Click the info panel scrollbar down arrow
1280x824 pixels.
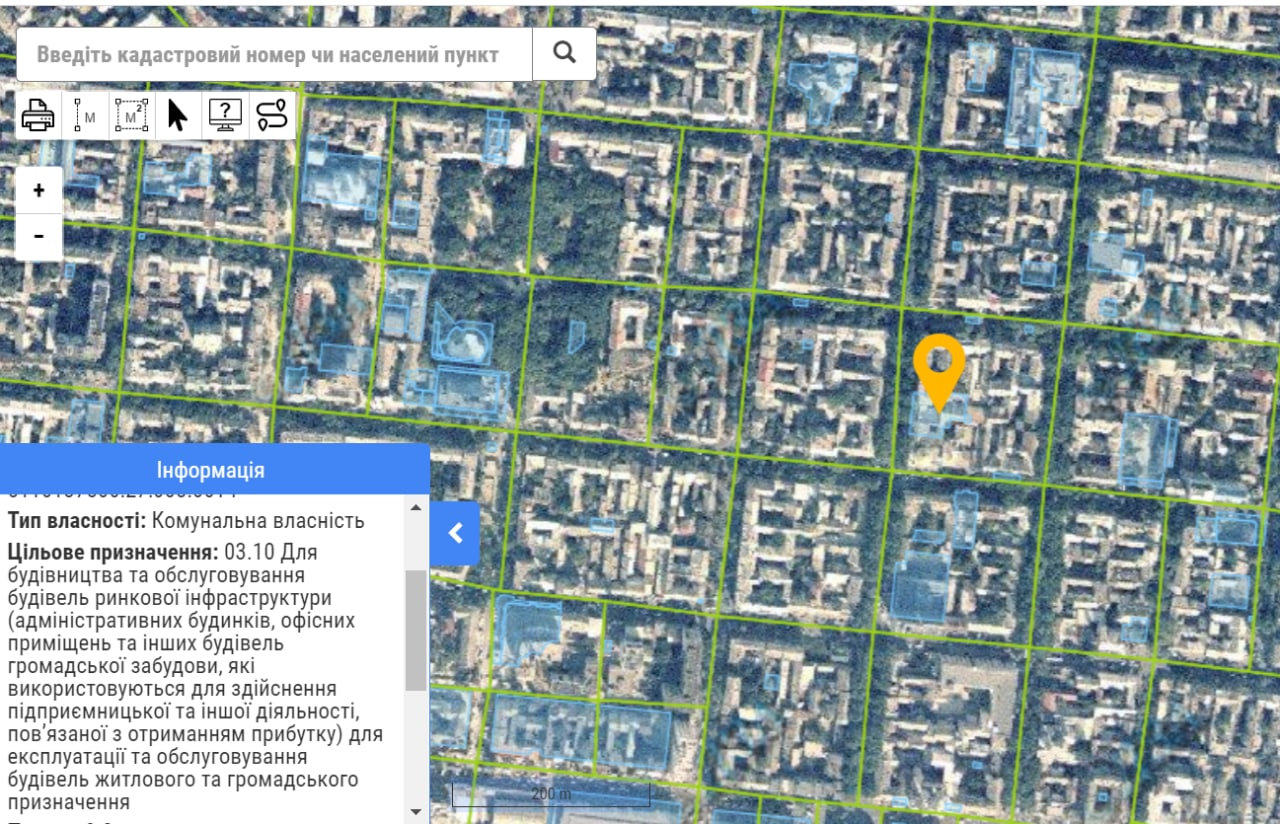(x=416, y=811)
